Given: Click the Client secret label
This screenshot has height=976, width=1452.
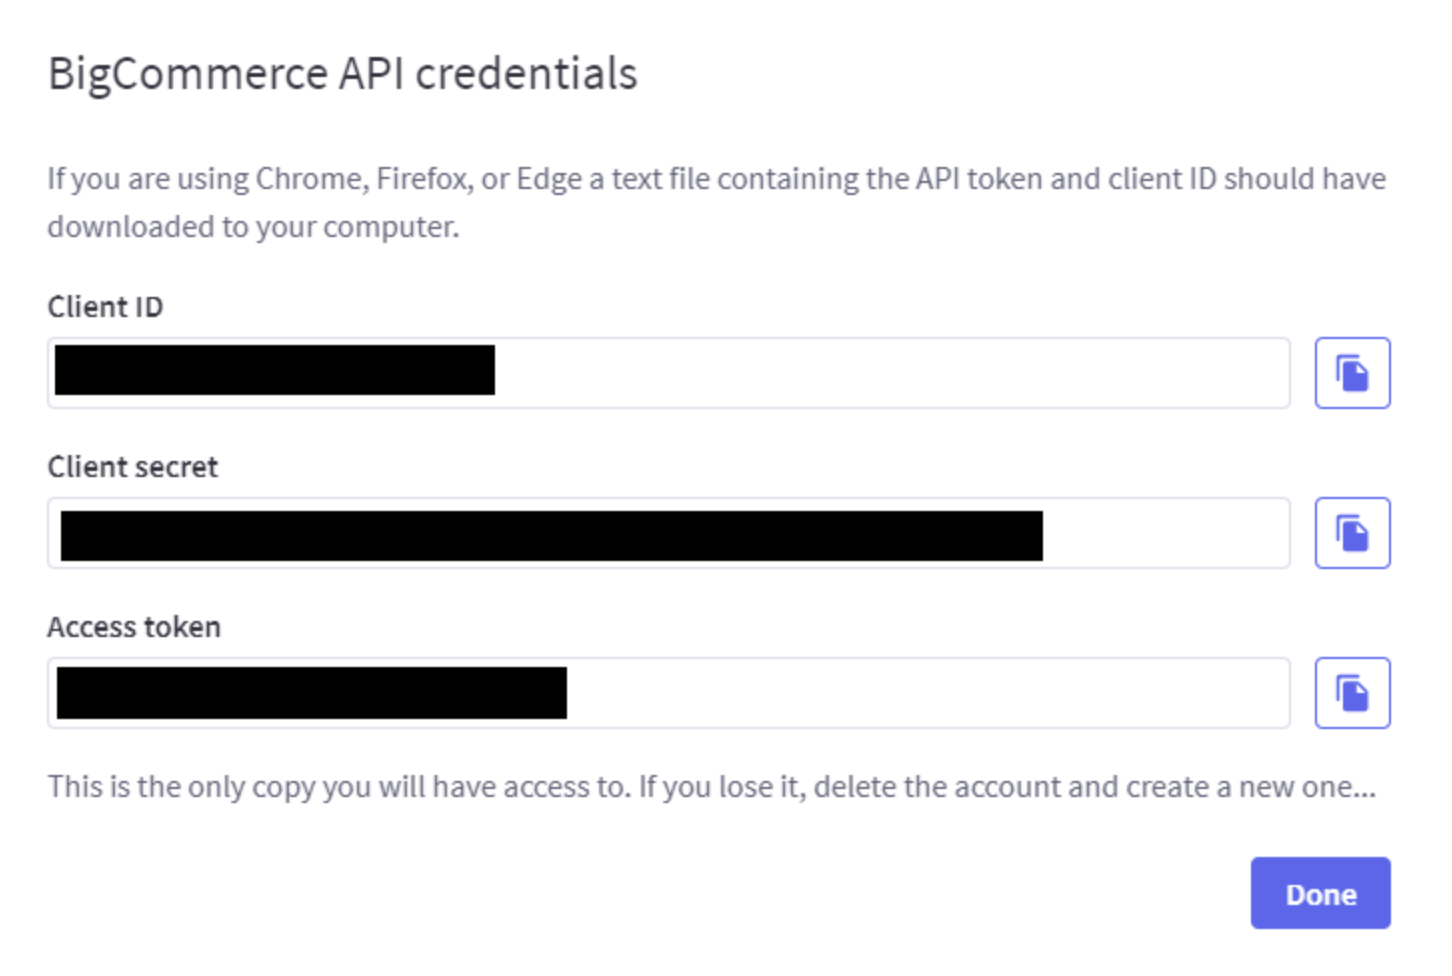Looking at the screenshot, I should [132, 467].
